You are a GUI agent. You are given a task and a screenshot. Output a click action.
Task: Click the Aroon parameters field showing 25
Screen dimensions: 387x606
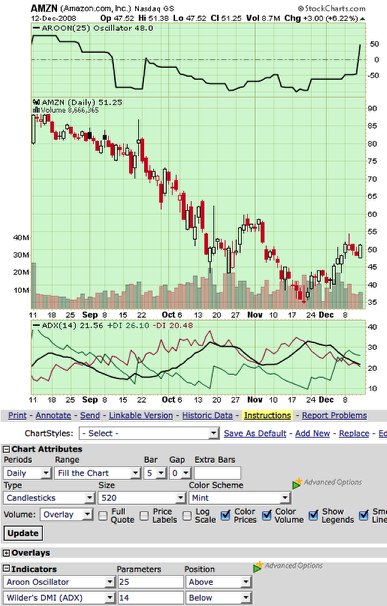[150, 582]
